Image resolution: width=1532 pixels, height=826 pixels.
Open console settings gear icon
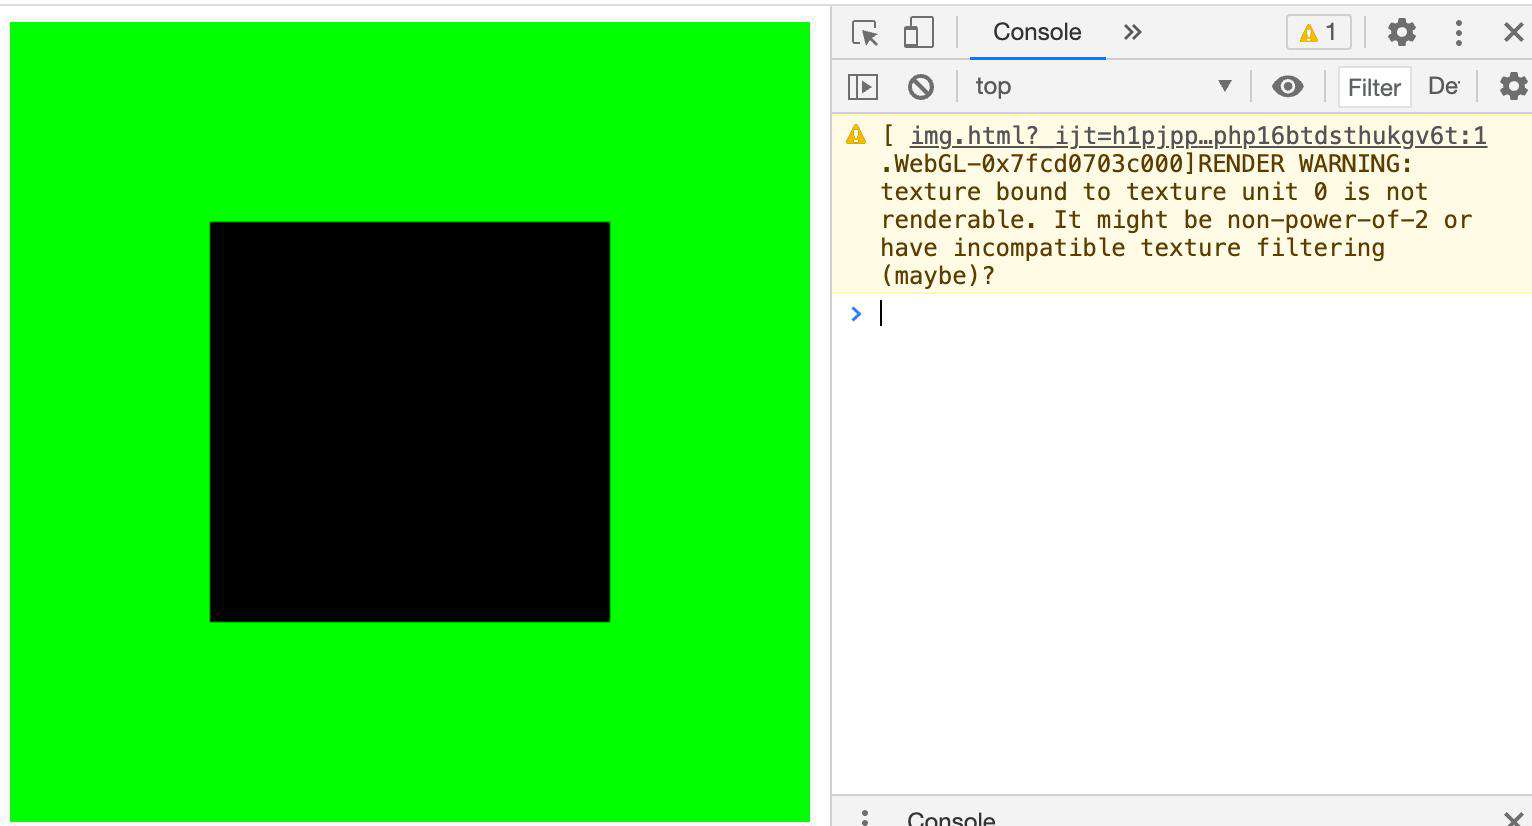pyautogui.click(x=1514, y=86)
